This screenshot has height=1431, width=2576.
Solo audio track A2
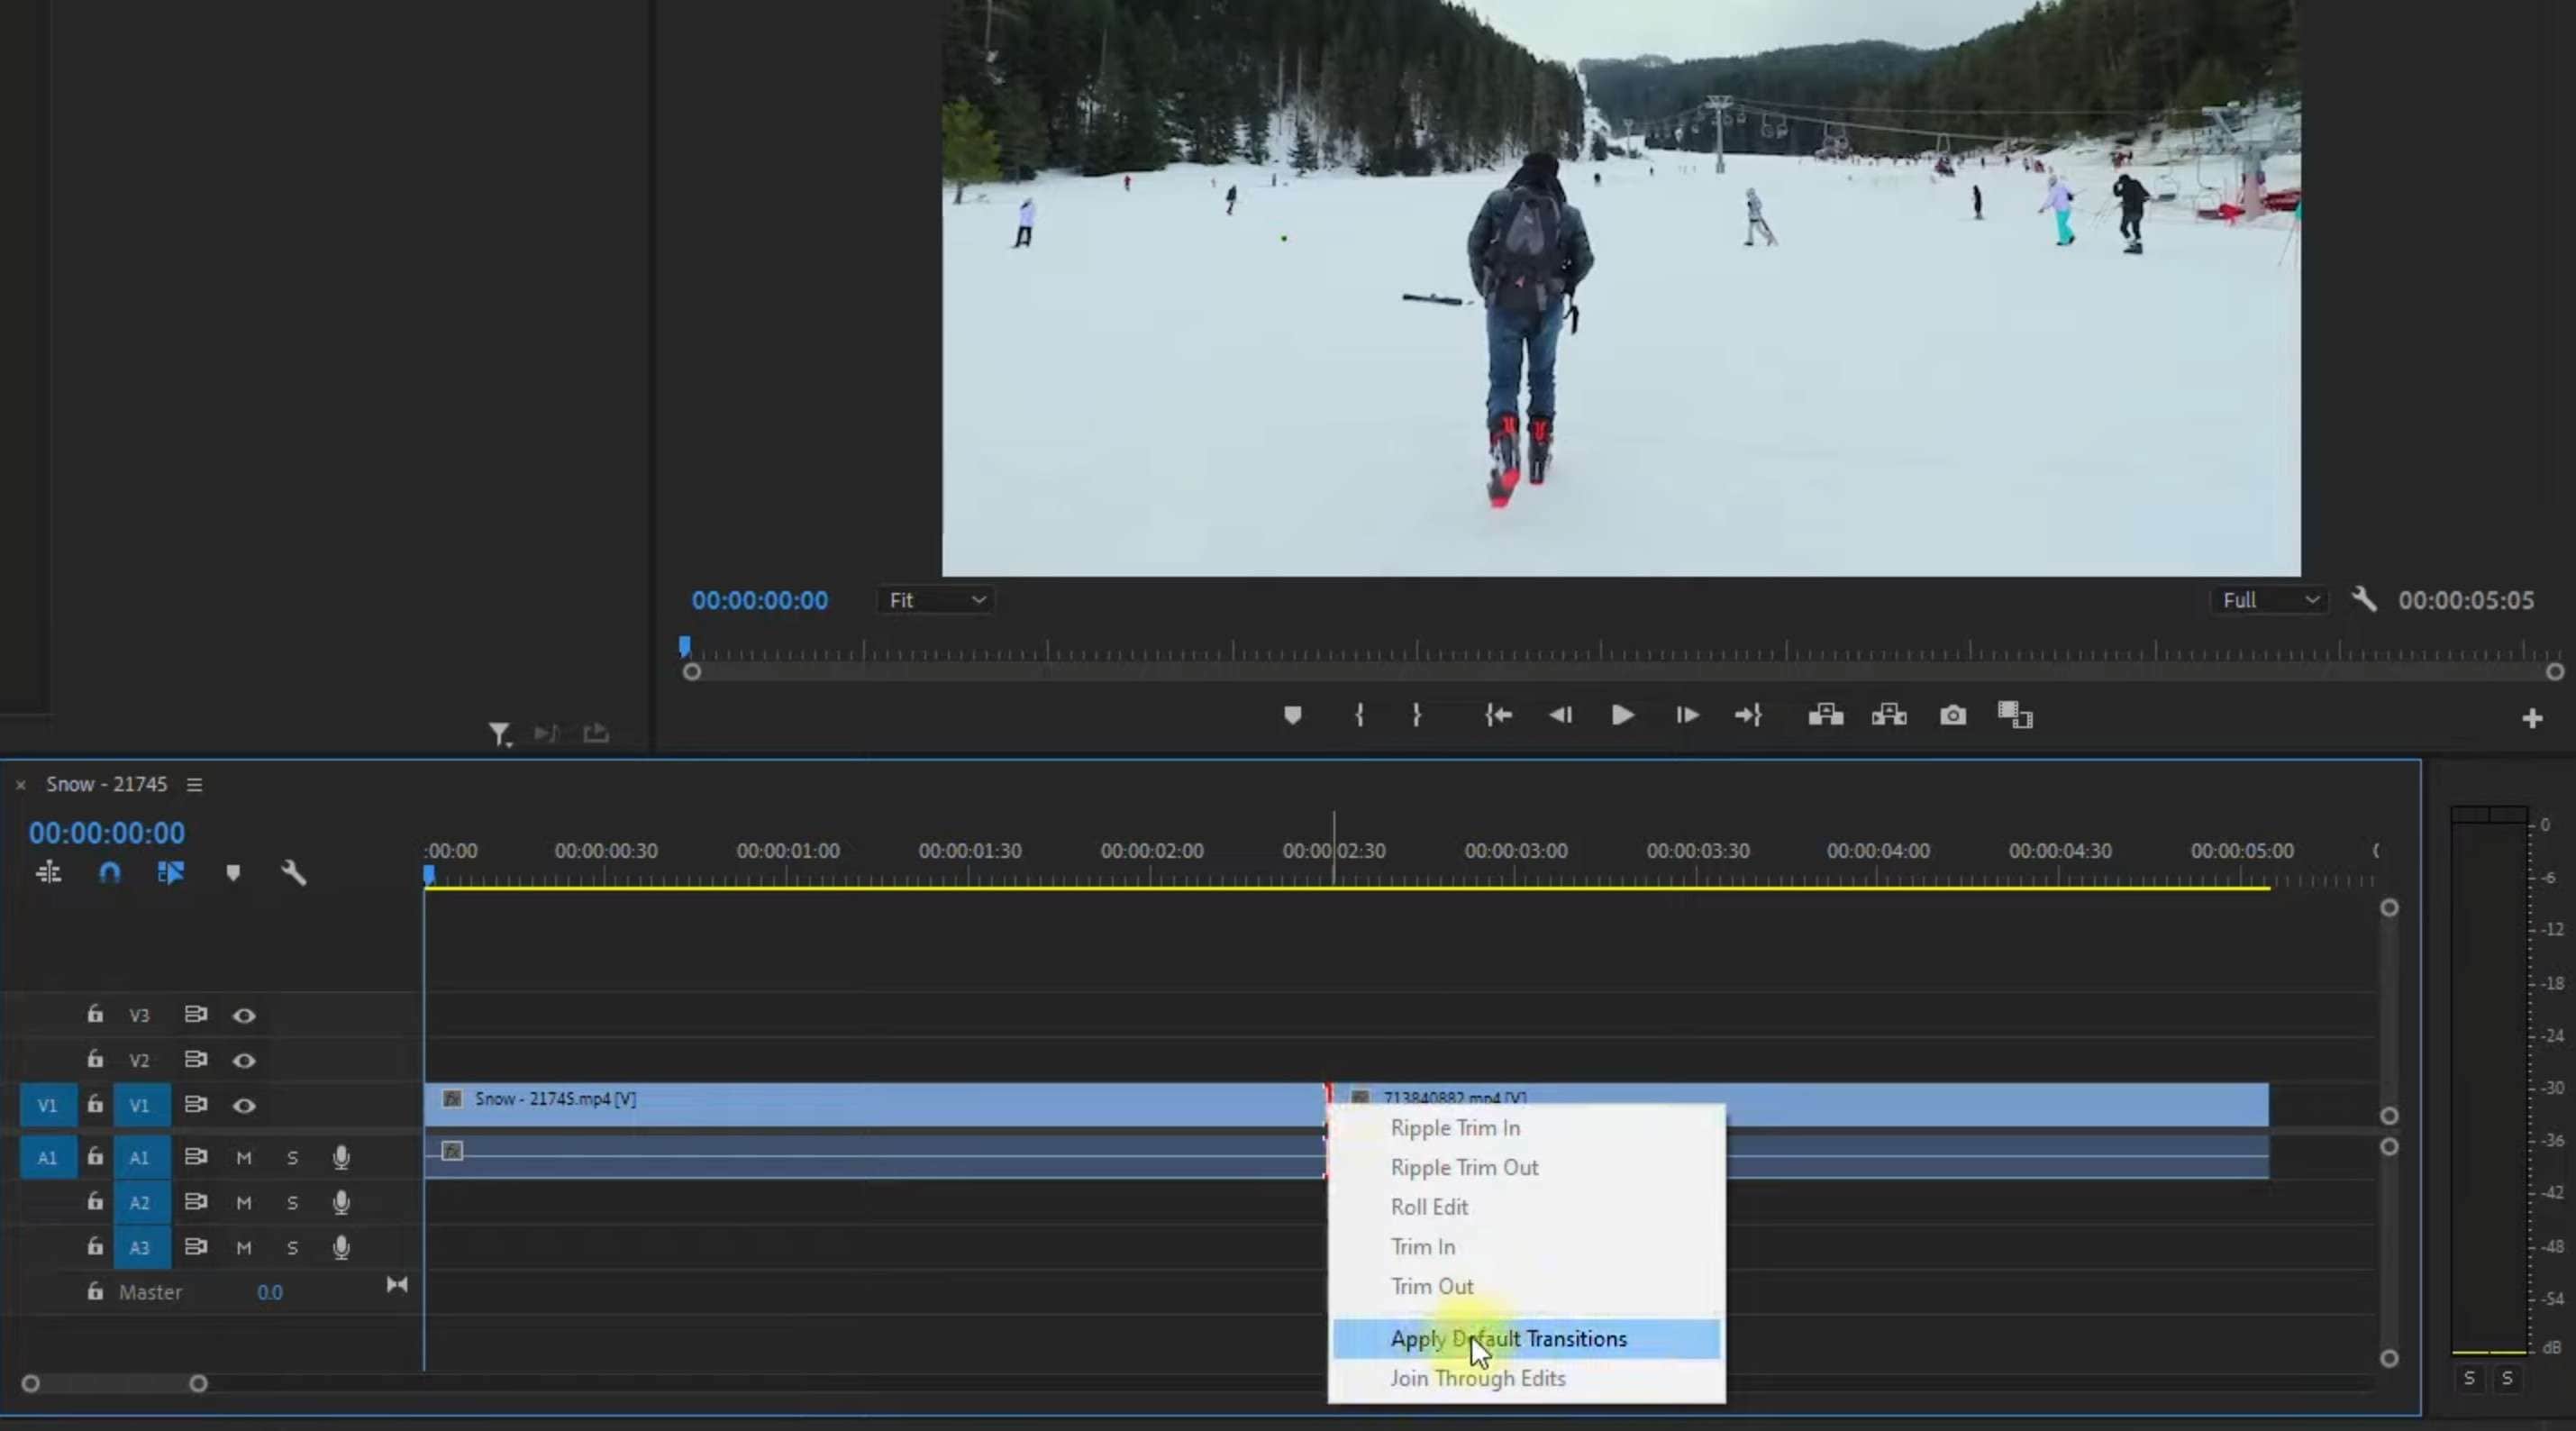(292, 1202)
